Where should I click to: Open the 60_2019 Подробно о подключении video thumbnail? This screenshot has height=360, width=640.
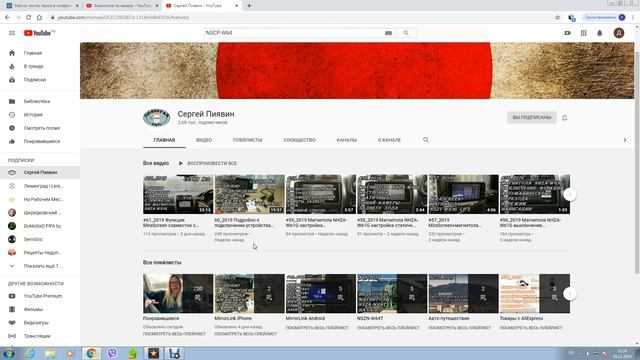pyautogui.click(x=249, y=194)
